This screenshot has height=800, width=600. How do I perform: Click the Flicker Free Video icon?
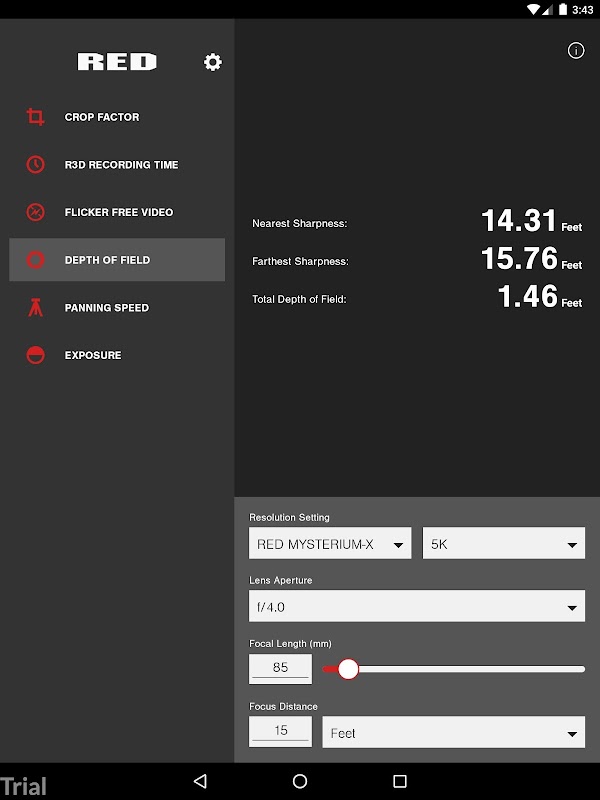pyautogui.click(x=35, y=212)
